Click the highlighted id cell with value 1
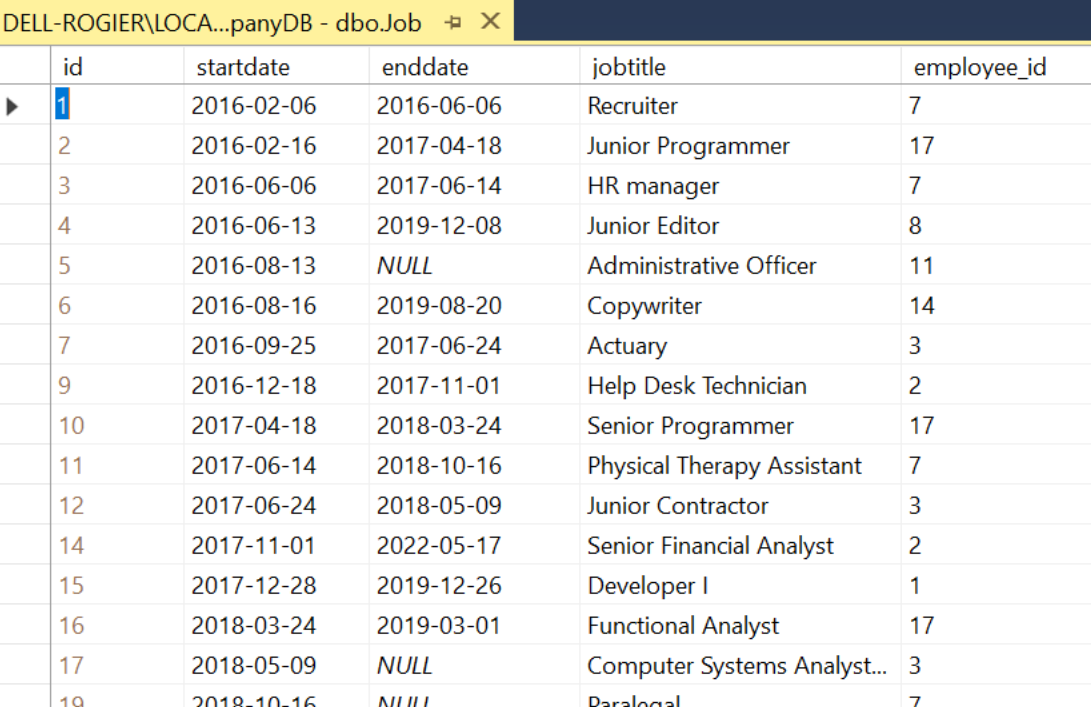Screen dimensions: 1091x707 click(62, 106)
